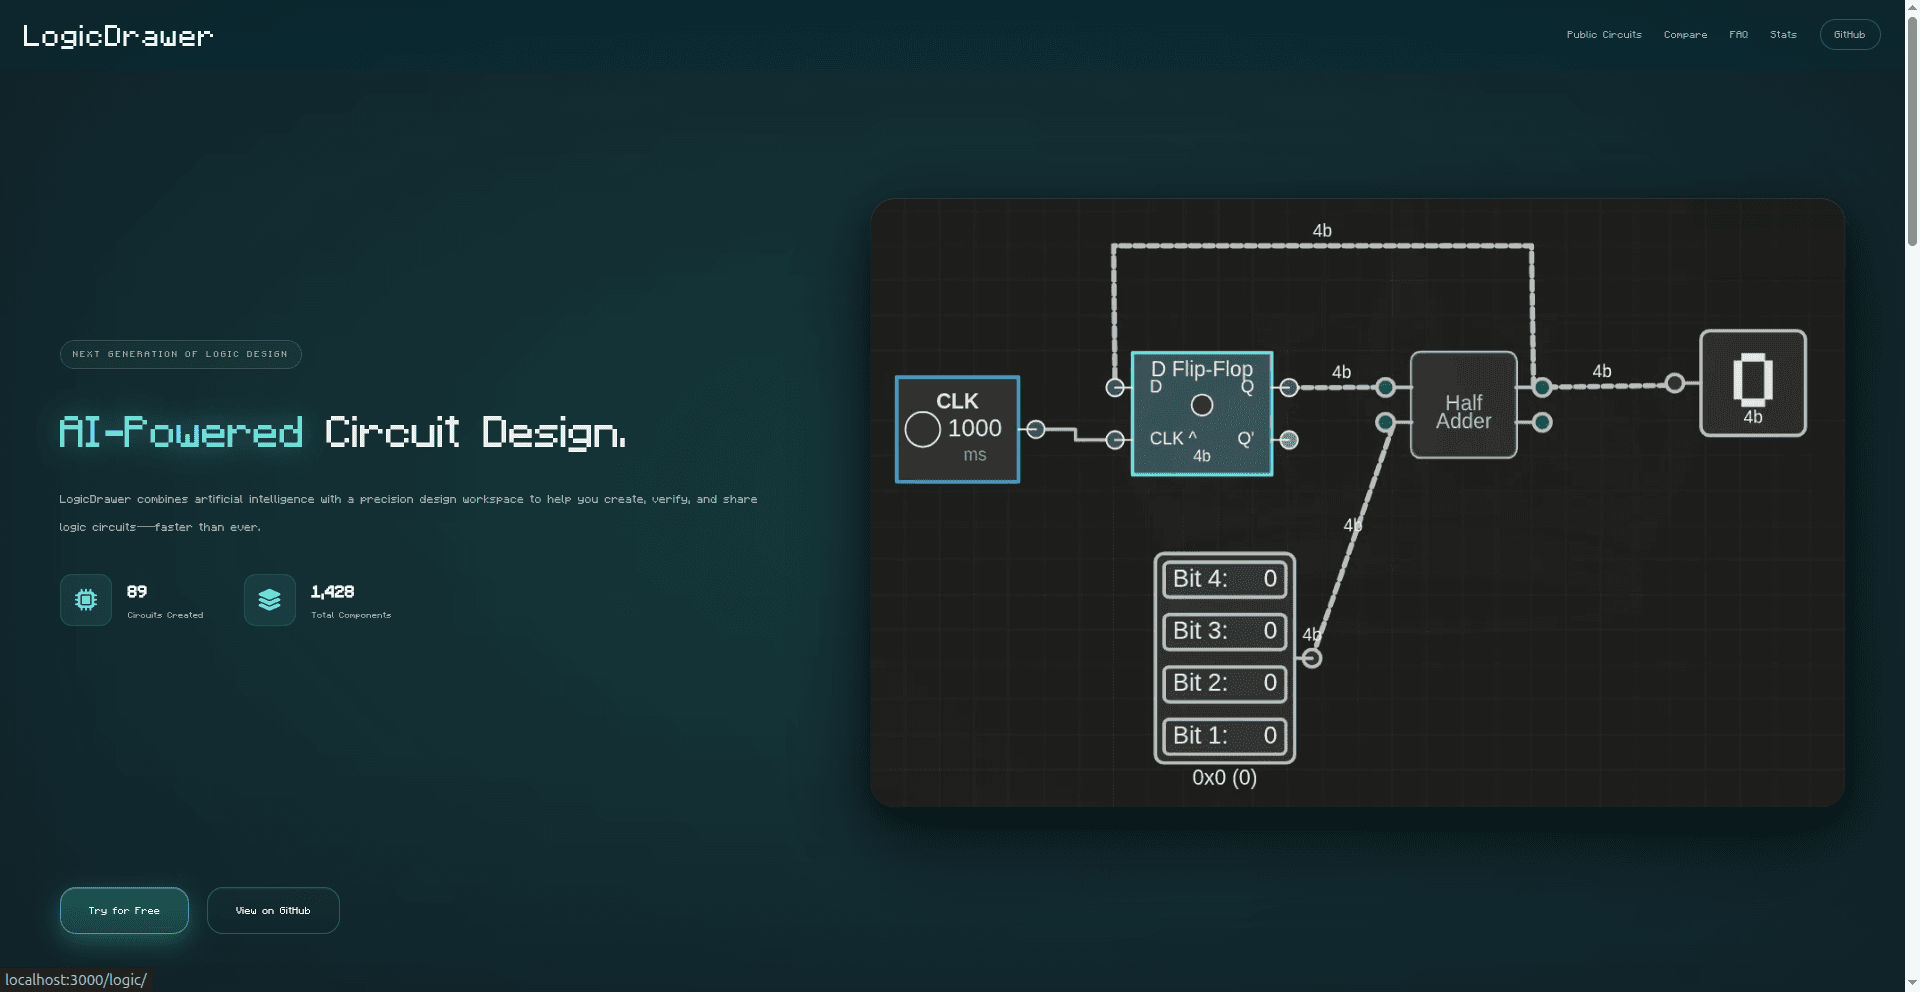
Task: Click the Try for Free button
Action: (123, 910)
